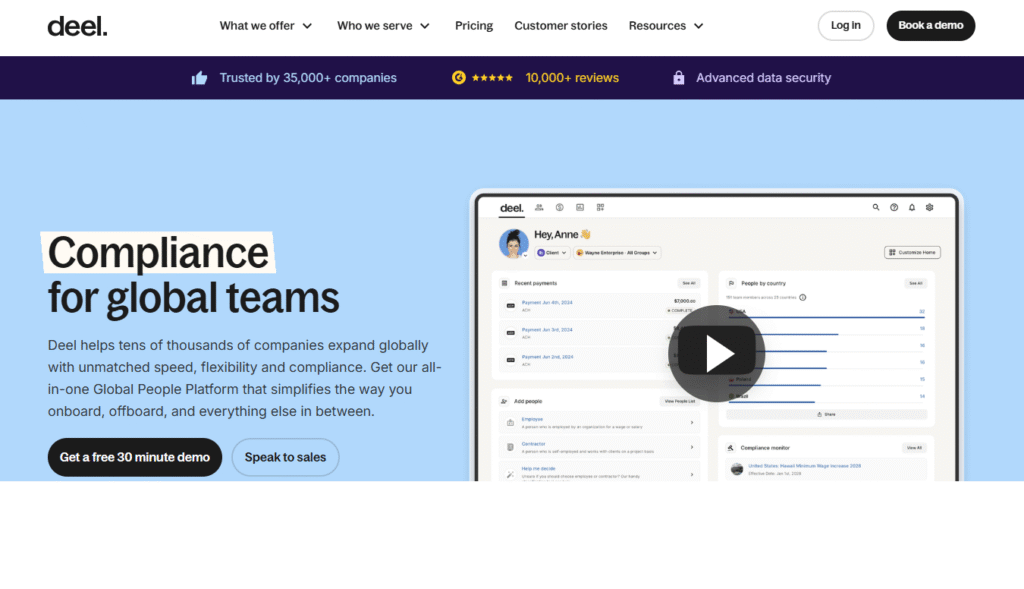1024x589 pixels.
Task: Go to the Pricing page
Action: [x=473, y=26]
